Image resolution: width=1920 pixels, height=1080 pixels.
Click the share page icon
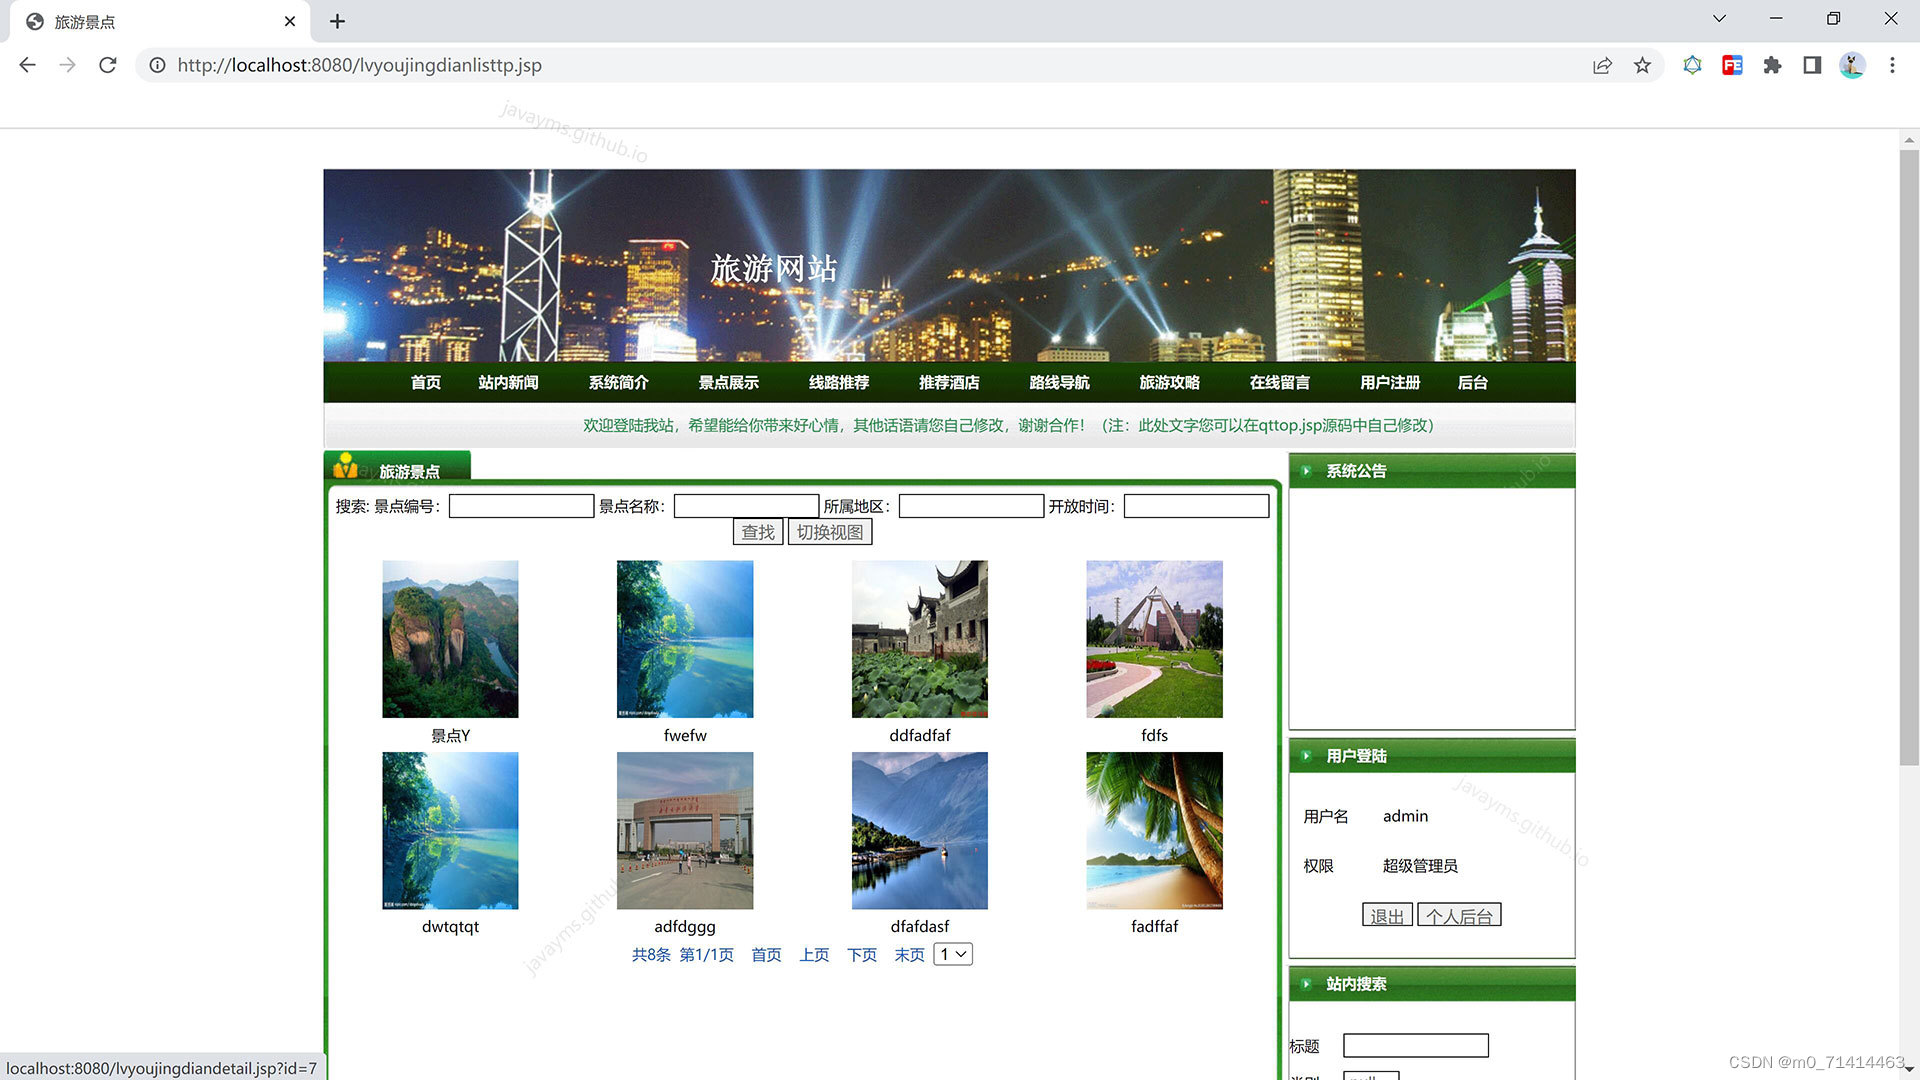(x=1602, y=65)
